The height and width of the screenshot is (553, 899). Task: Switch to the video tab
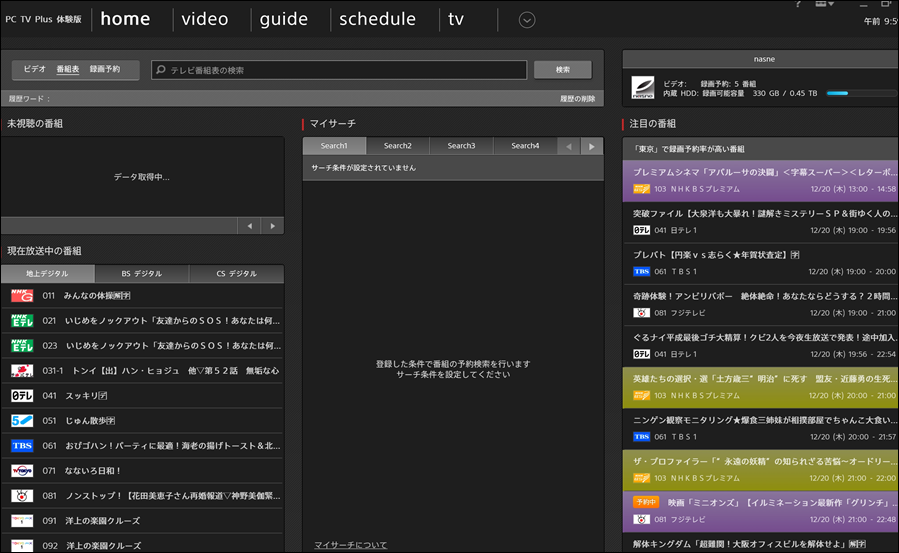205,19
